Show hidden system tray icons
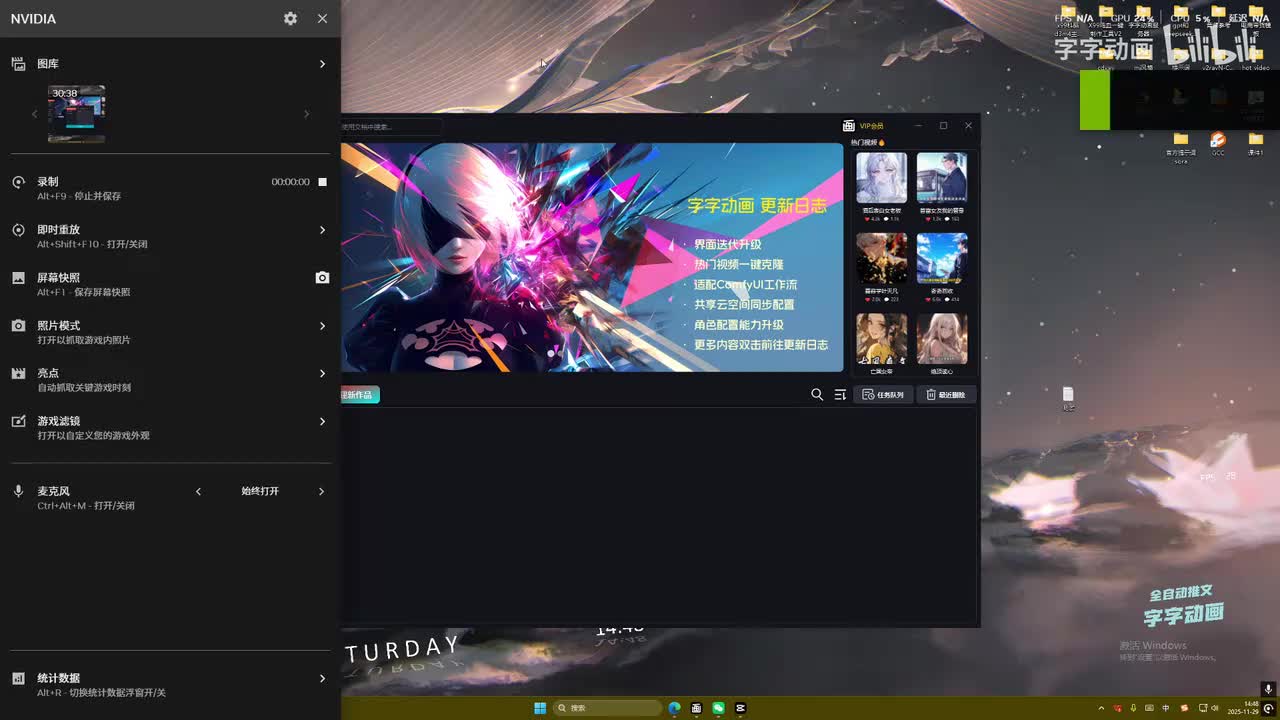This screenshot has height=720, width=1280. (1101, 708)
